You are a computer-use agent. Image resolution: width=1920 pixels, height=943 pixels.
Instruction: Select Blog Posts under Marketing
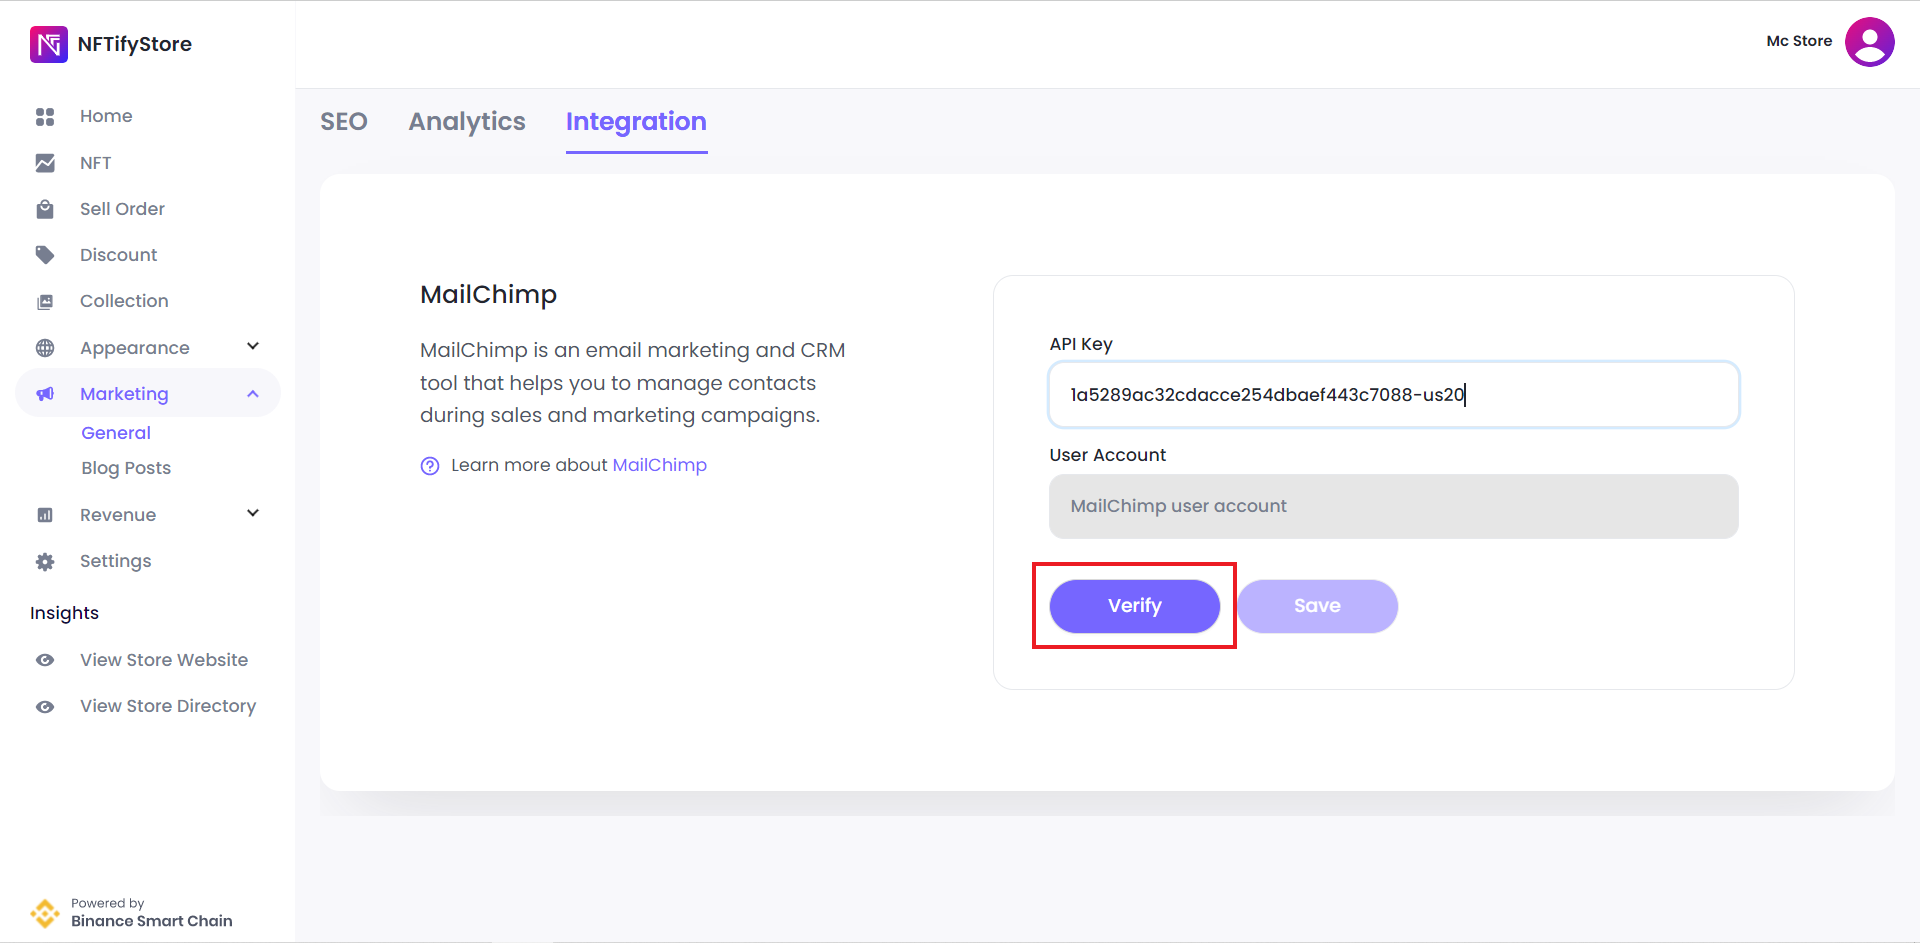(126, 468)
